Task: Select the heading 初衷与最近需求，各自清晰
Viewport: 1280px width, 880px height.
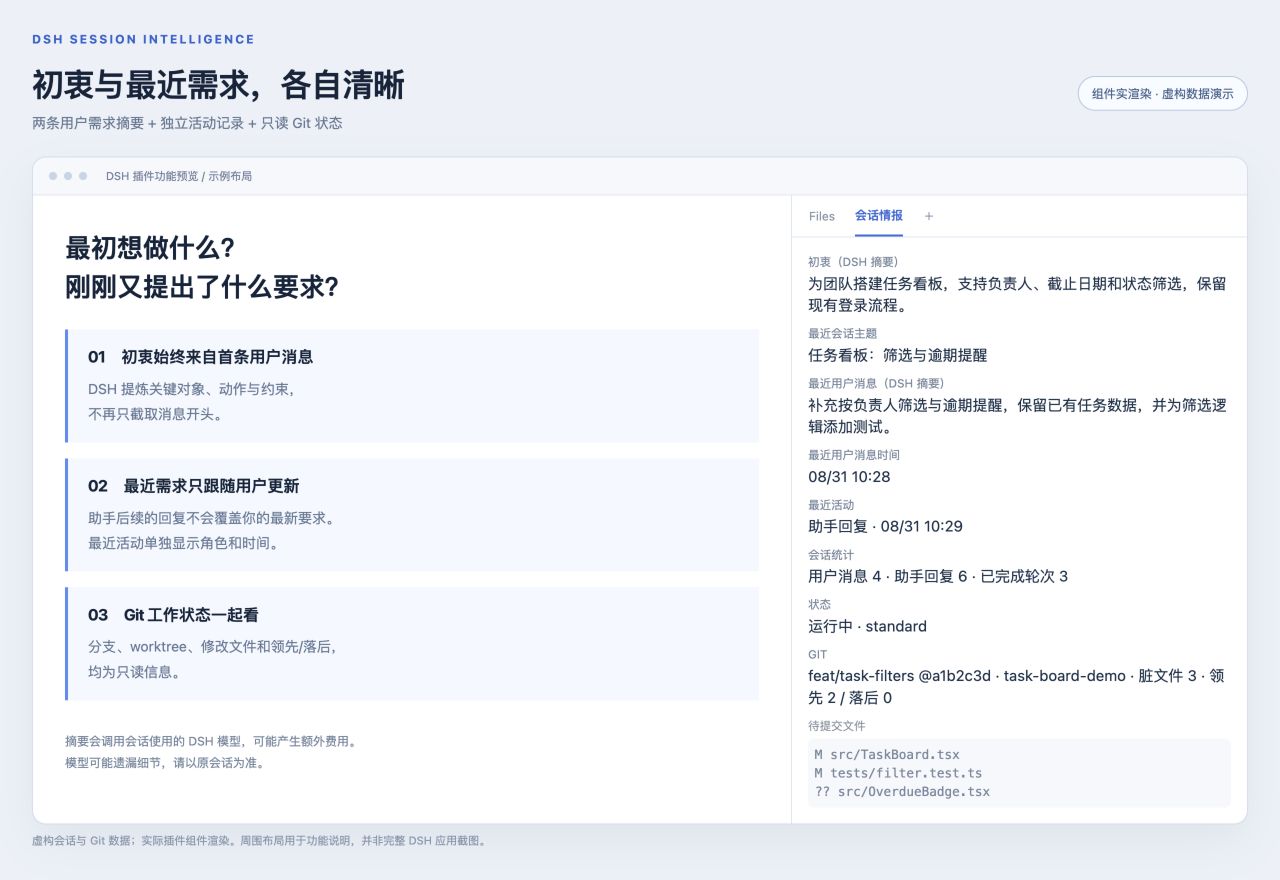Action: 218,85
